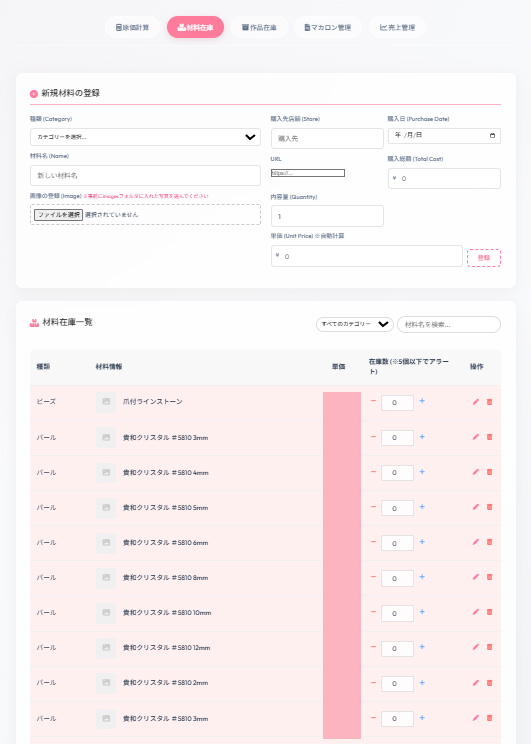Expand the カテゴリーを選択 category dropdown
Viewport: 531px width, 744px height.
click(x=145, y=137)
